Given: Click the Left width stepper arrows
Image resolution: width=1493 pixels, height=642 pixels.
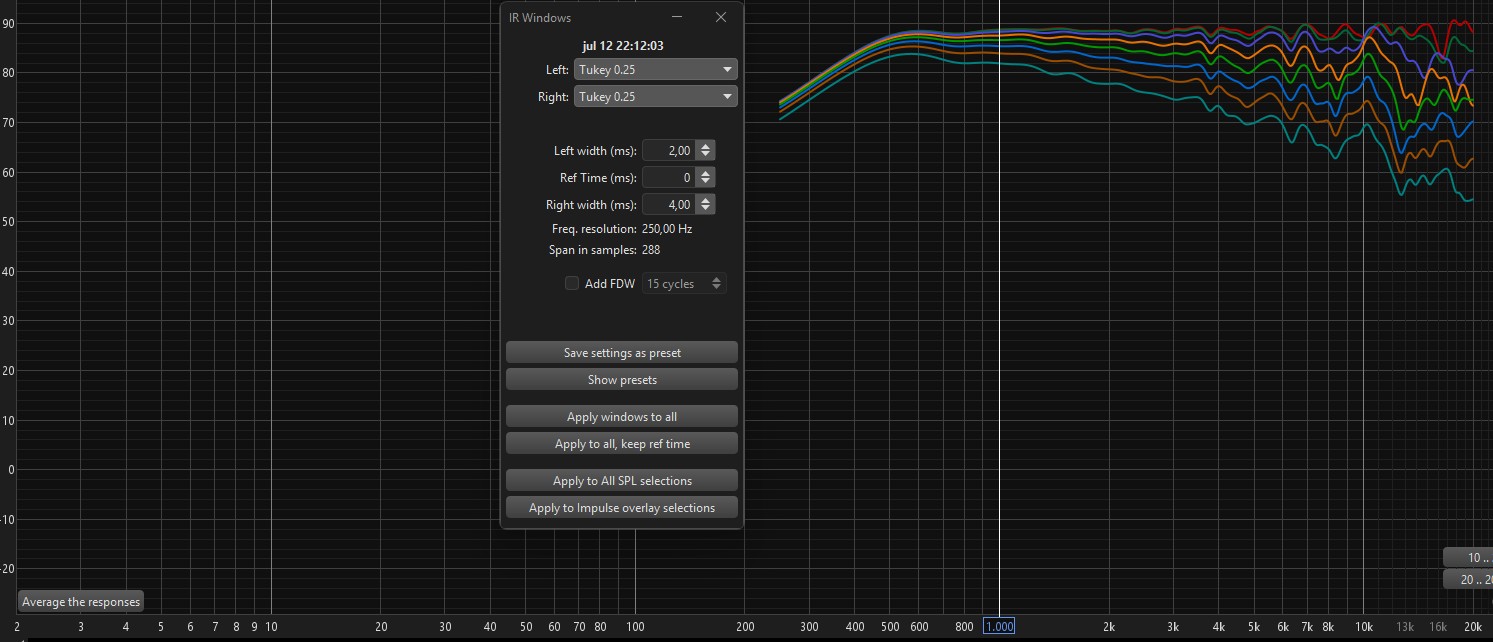Looking at the screenshot, I should 706,151.
